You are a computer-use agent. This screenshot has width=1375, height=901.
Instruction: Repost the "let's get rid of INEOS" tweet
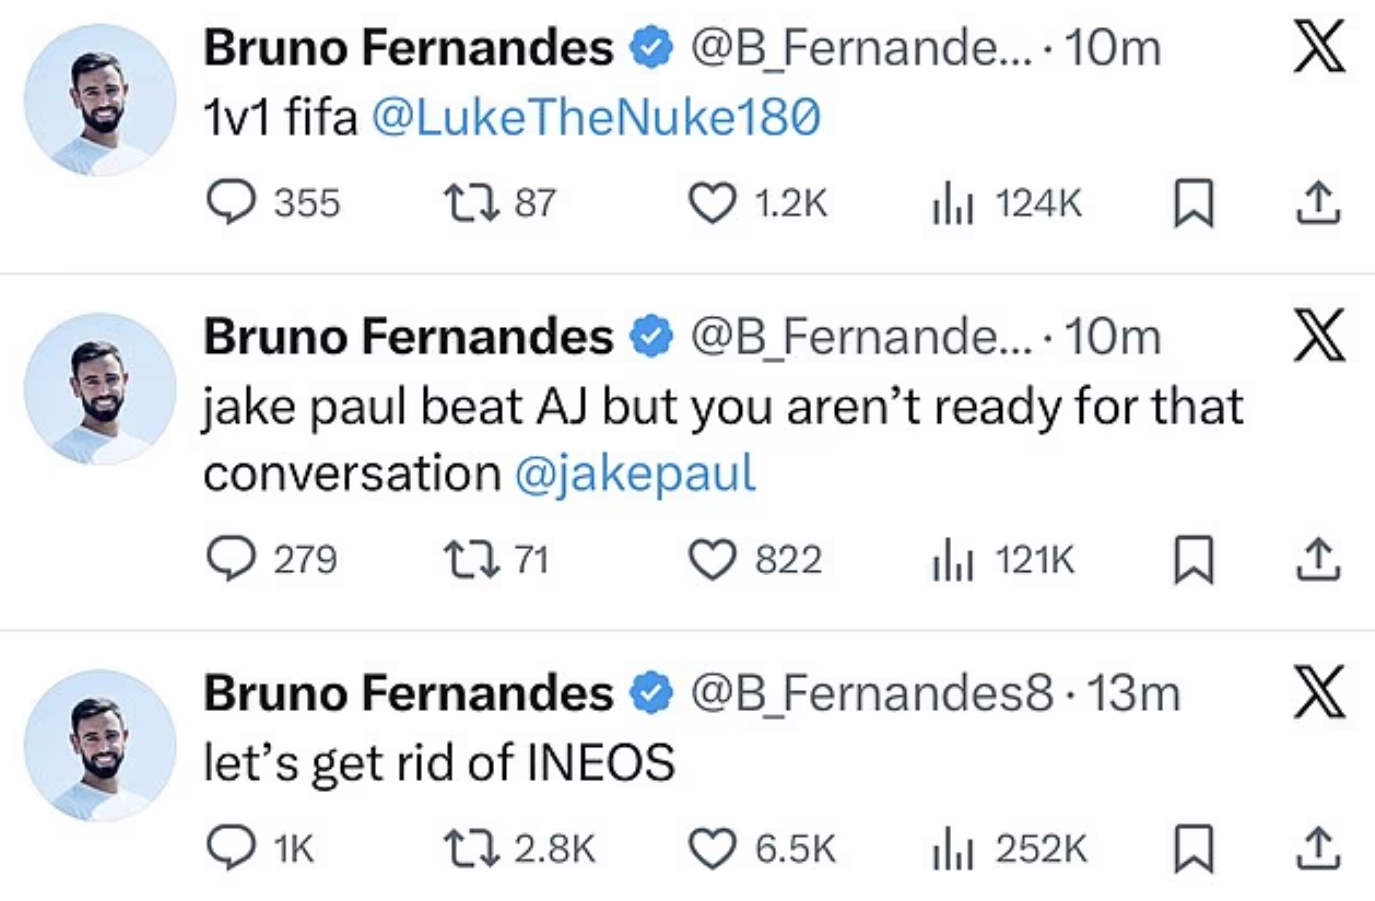click(472, 848)
